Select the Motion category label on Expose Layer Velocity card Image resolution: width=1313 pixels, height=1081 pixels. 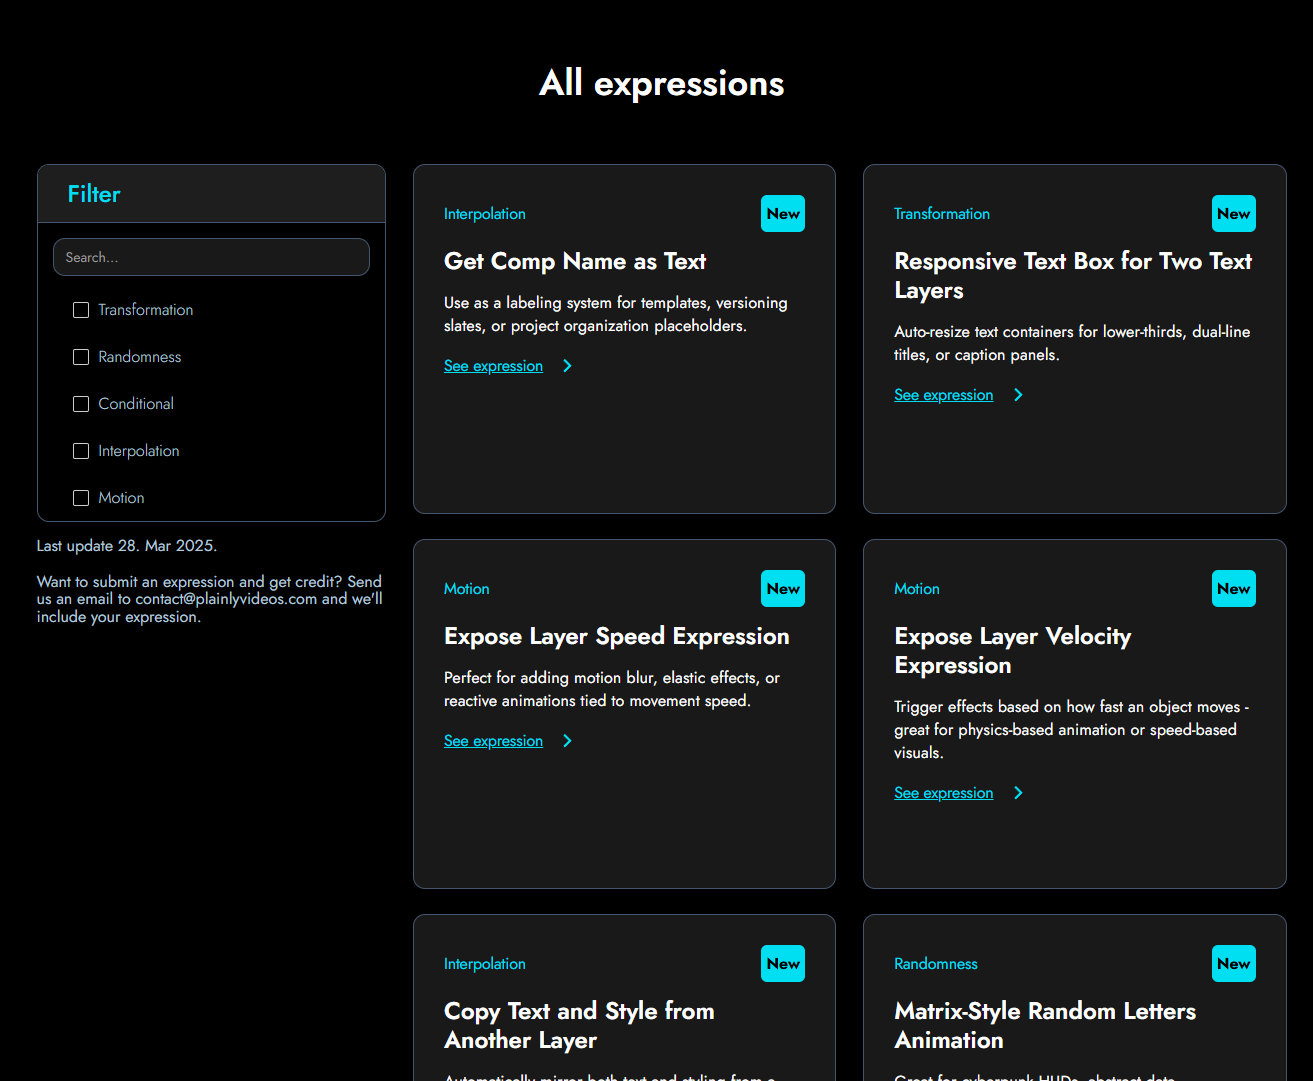tap(916, 589)
